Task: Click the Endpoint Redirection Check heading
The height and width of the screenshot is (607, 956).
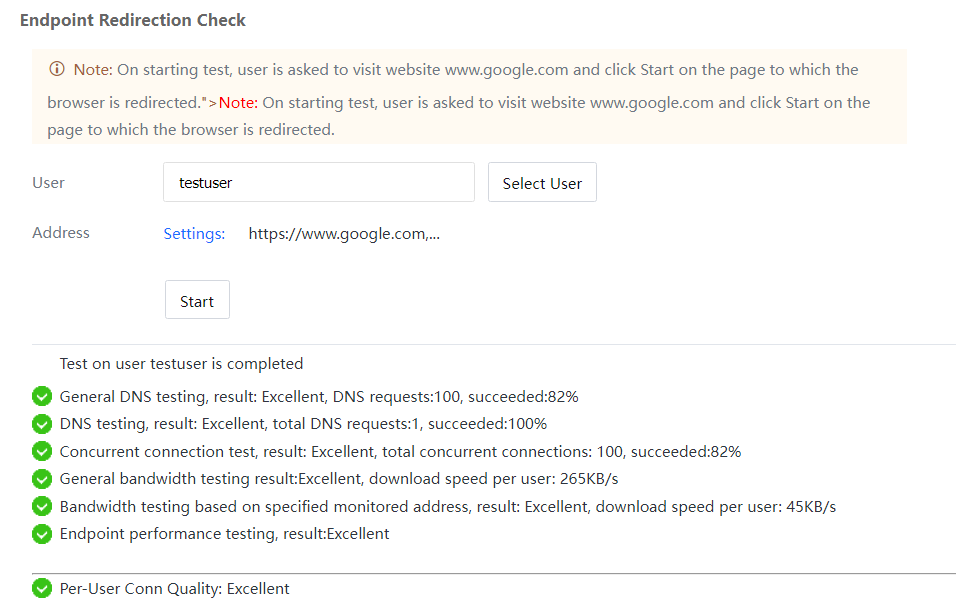Action: pyautogui.click(x=133, y=20)
